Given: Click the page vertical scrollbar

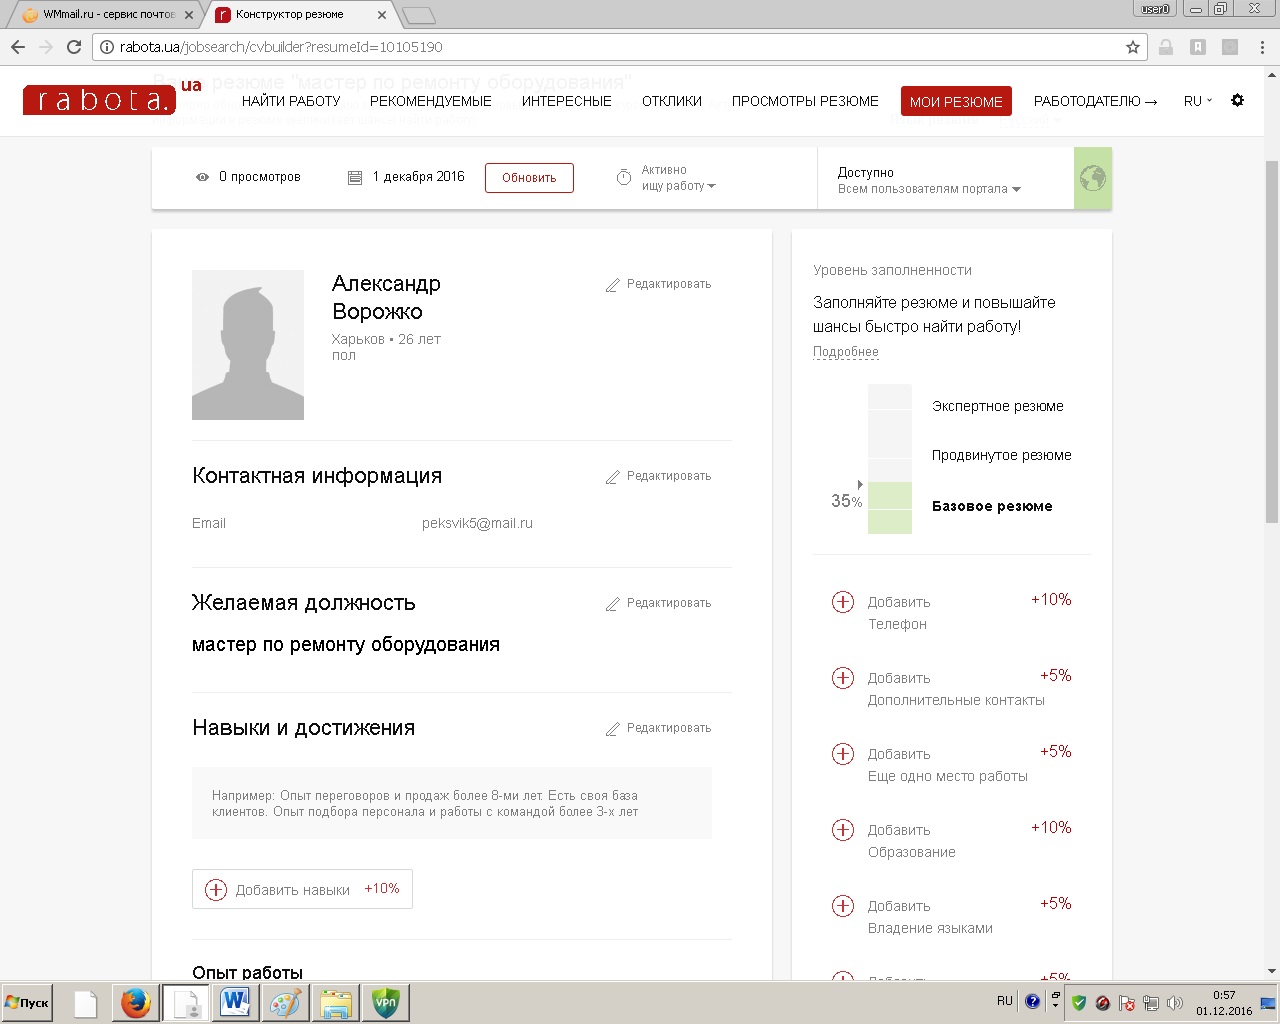Looking at the screenshot, I should (x=1271, y=340).
